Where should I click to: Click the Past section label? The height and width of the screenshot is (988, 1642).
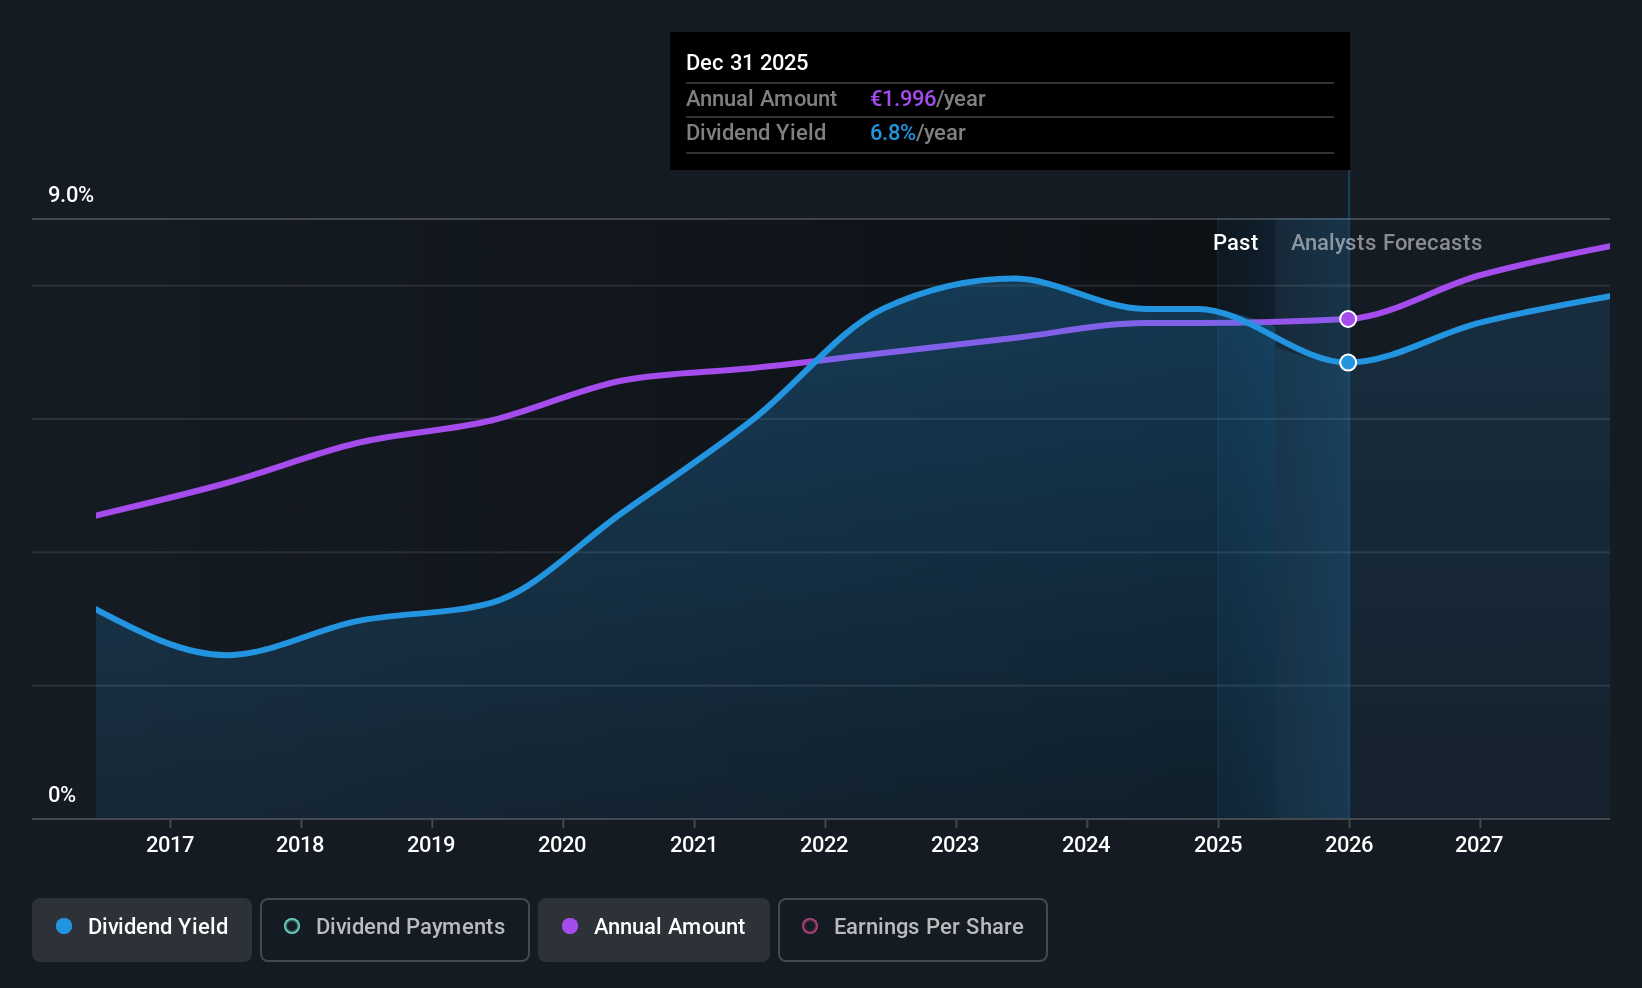pos(1236,243)
